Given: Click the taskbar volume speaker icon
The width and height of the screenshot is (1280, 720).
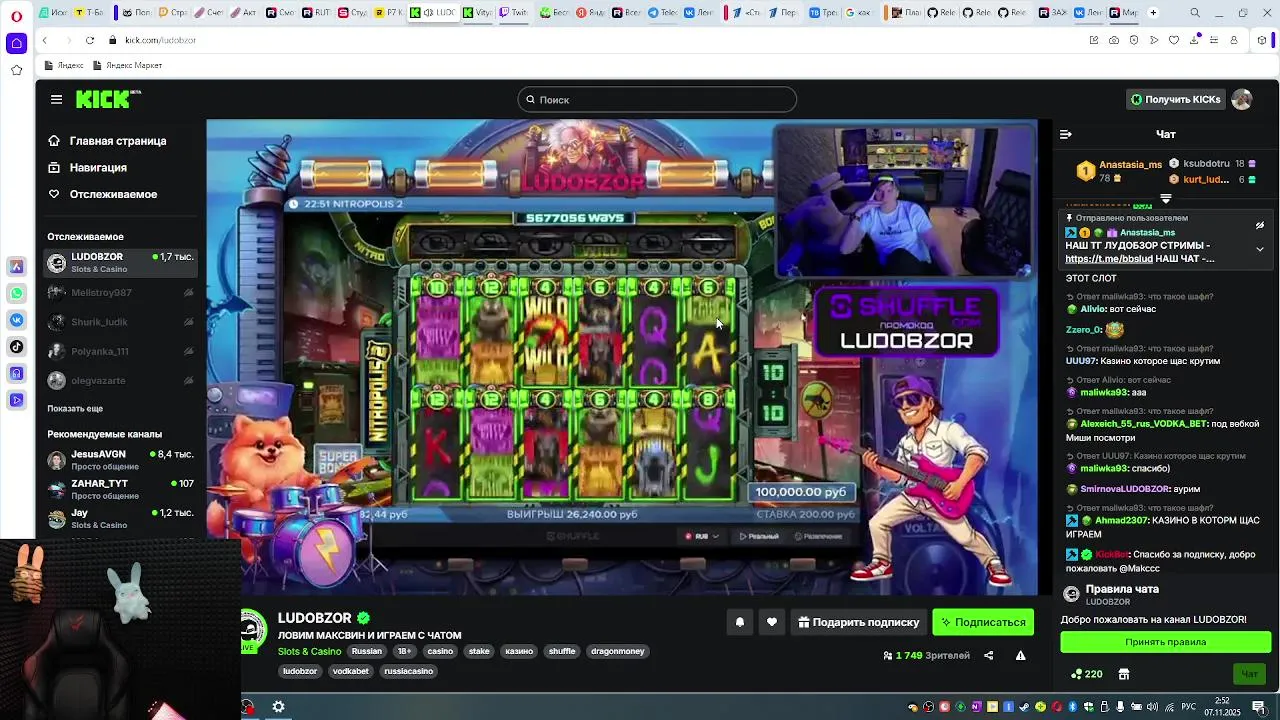Looking at the screenshot, I should [x=1154, y=707].
